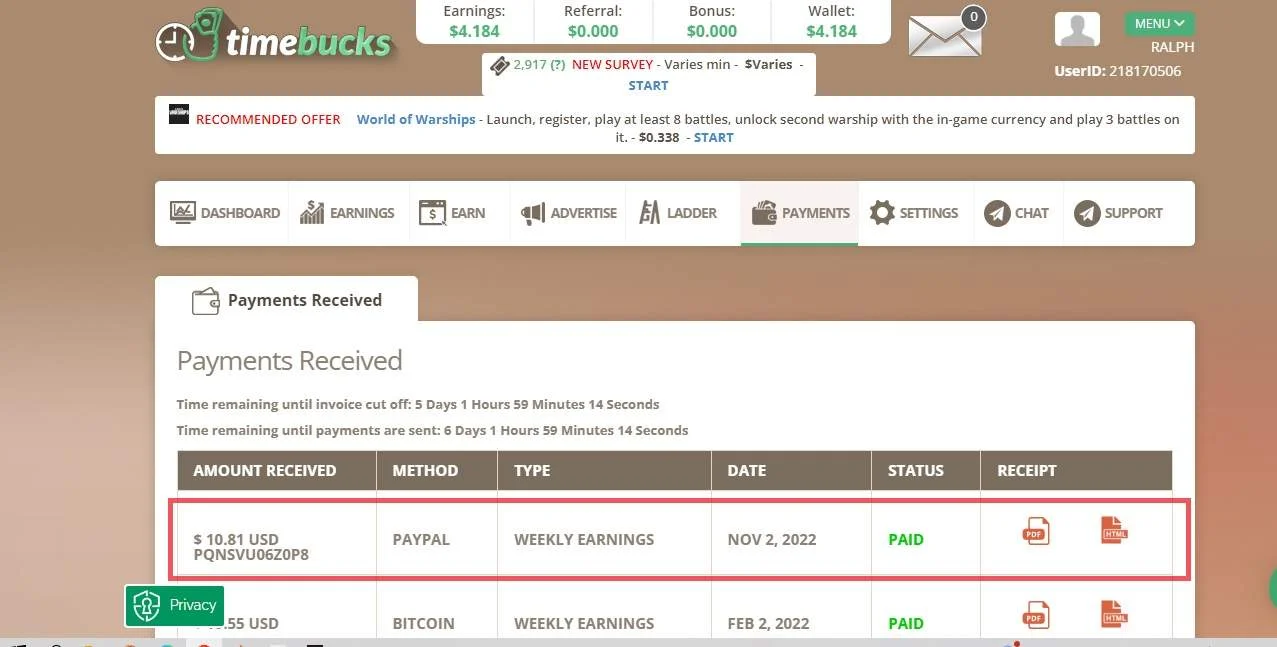This screenshot has height=647, width=1277.
Task: Click the Chat paper plane icon
Action: point(997,213)
